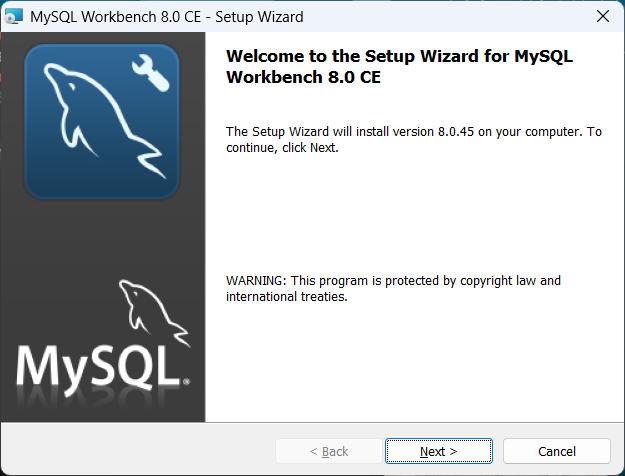Click the installer icon in the title bar

point(14,17)
